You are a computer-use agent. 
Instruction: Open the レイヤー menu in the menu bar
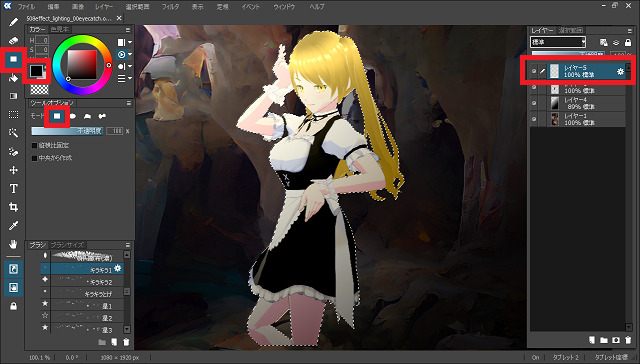pyautogui.click(x=104, y=7)
